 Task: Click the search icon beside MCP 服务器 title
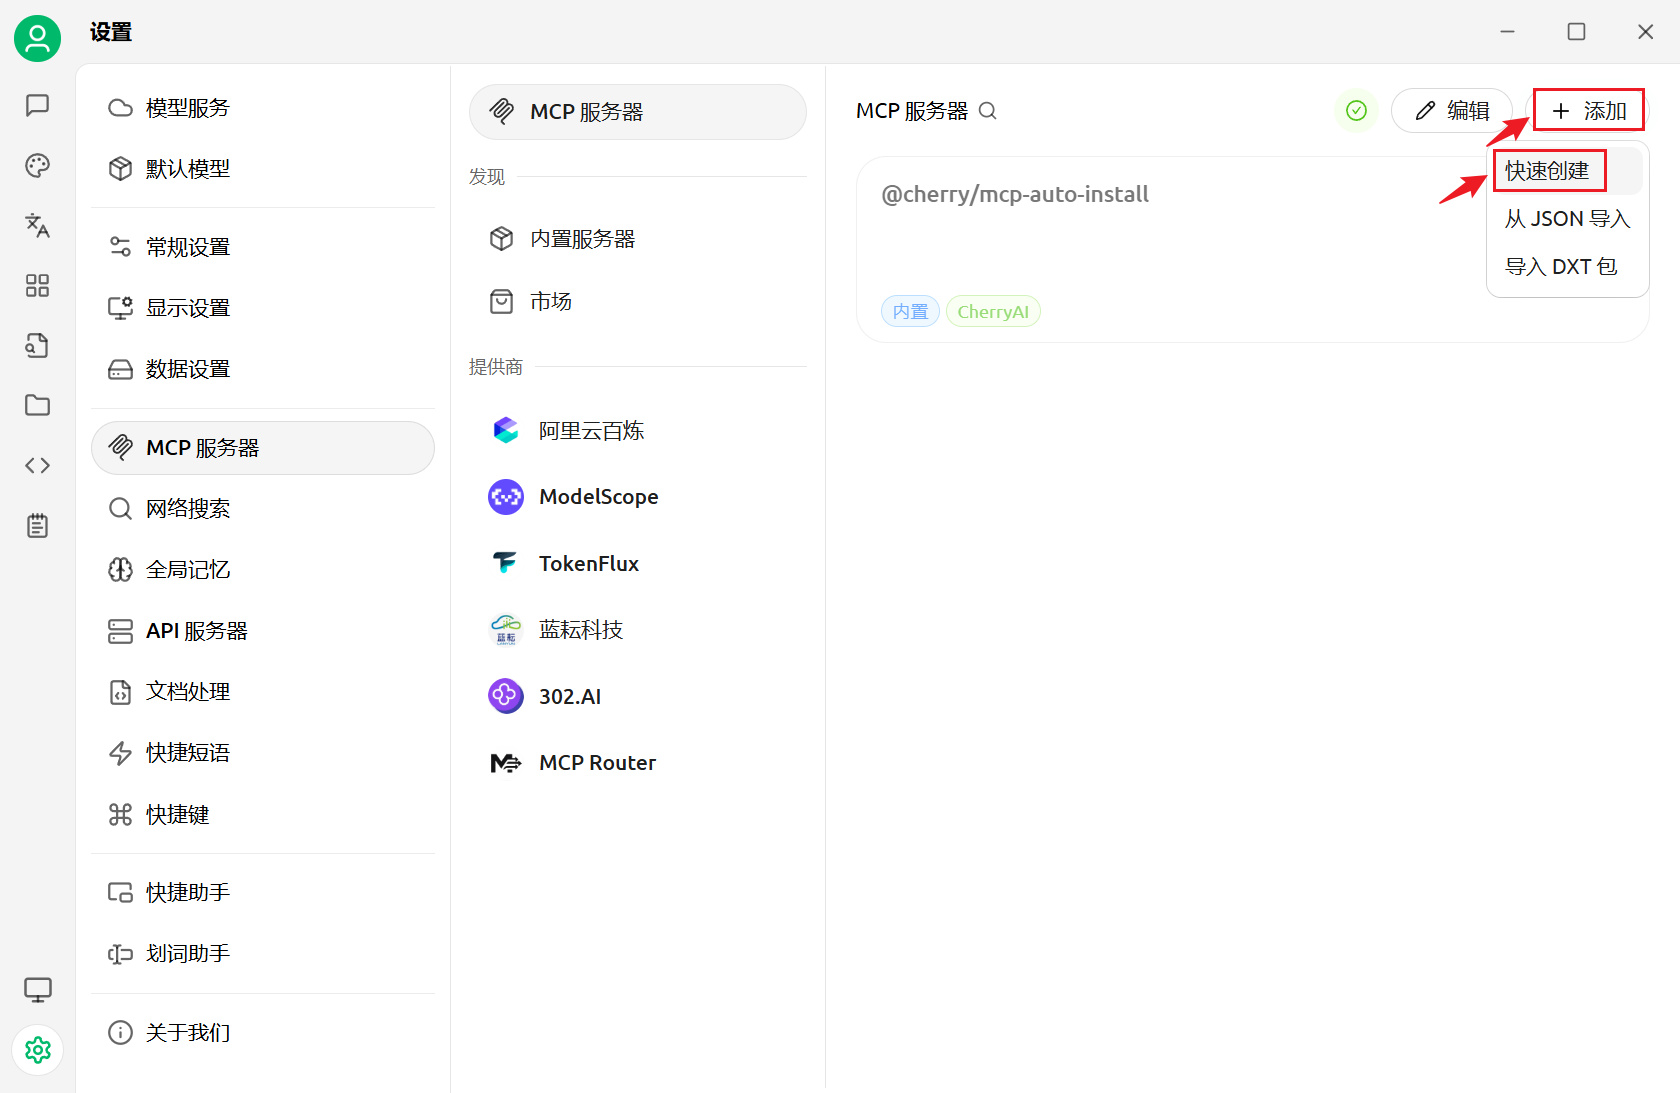pyautogui.click(x=987, y=111)
